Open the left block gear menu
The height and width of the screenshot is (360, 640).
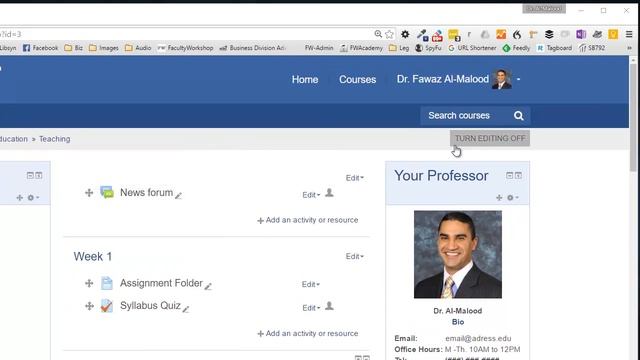pyautogui.click(x=33, y=198)
